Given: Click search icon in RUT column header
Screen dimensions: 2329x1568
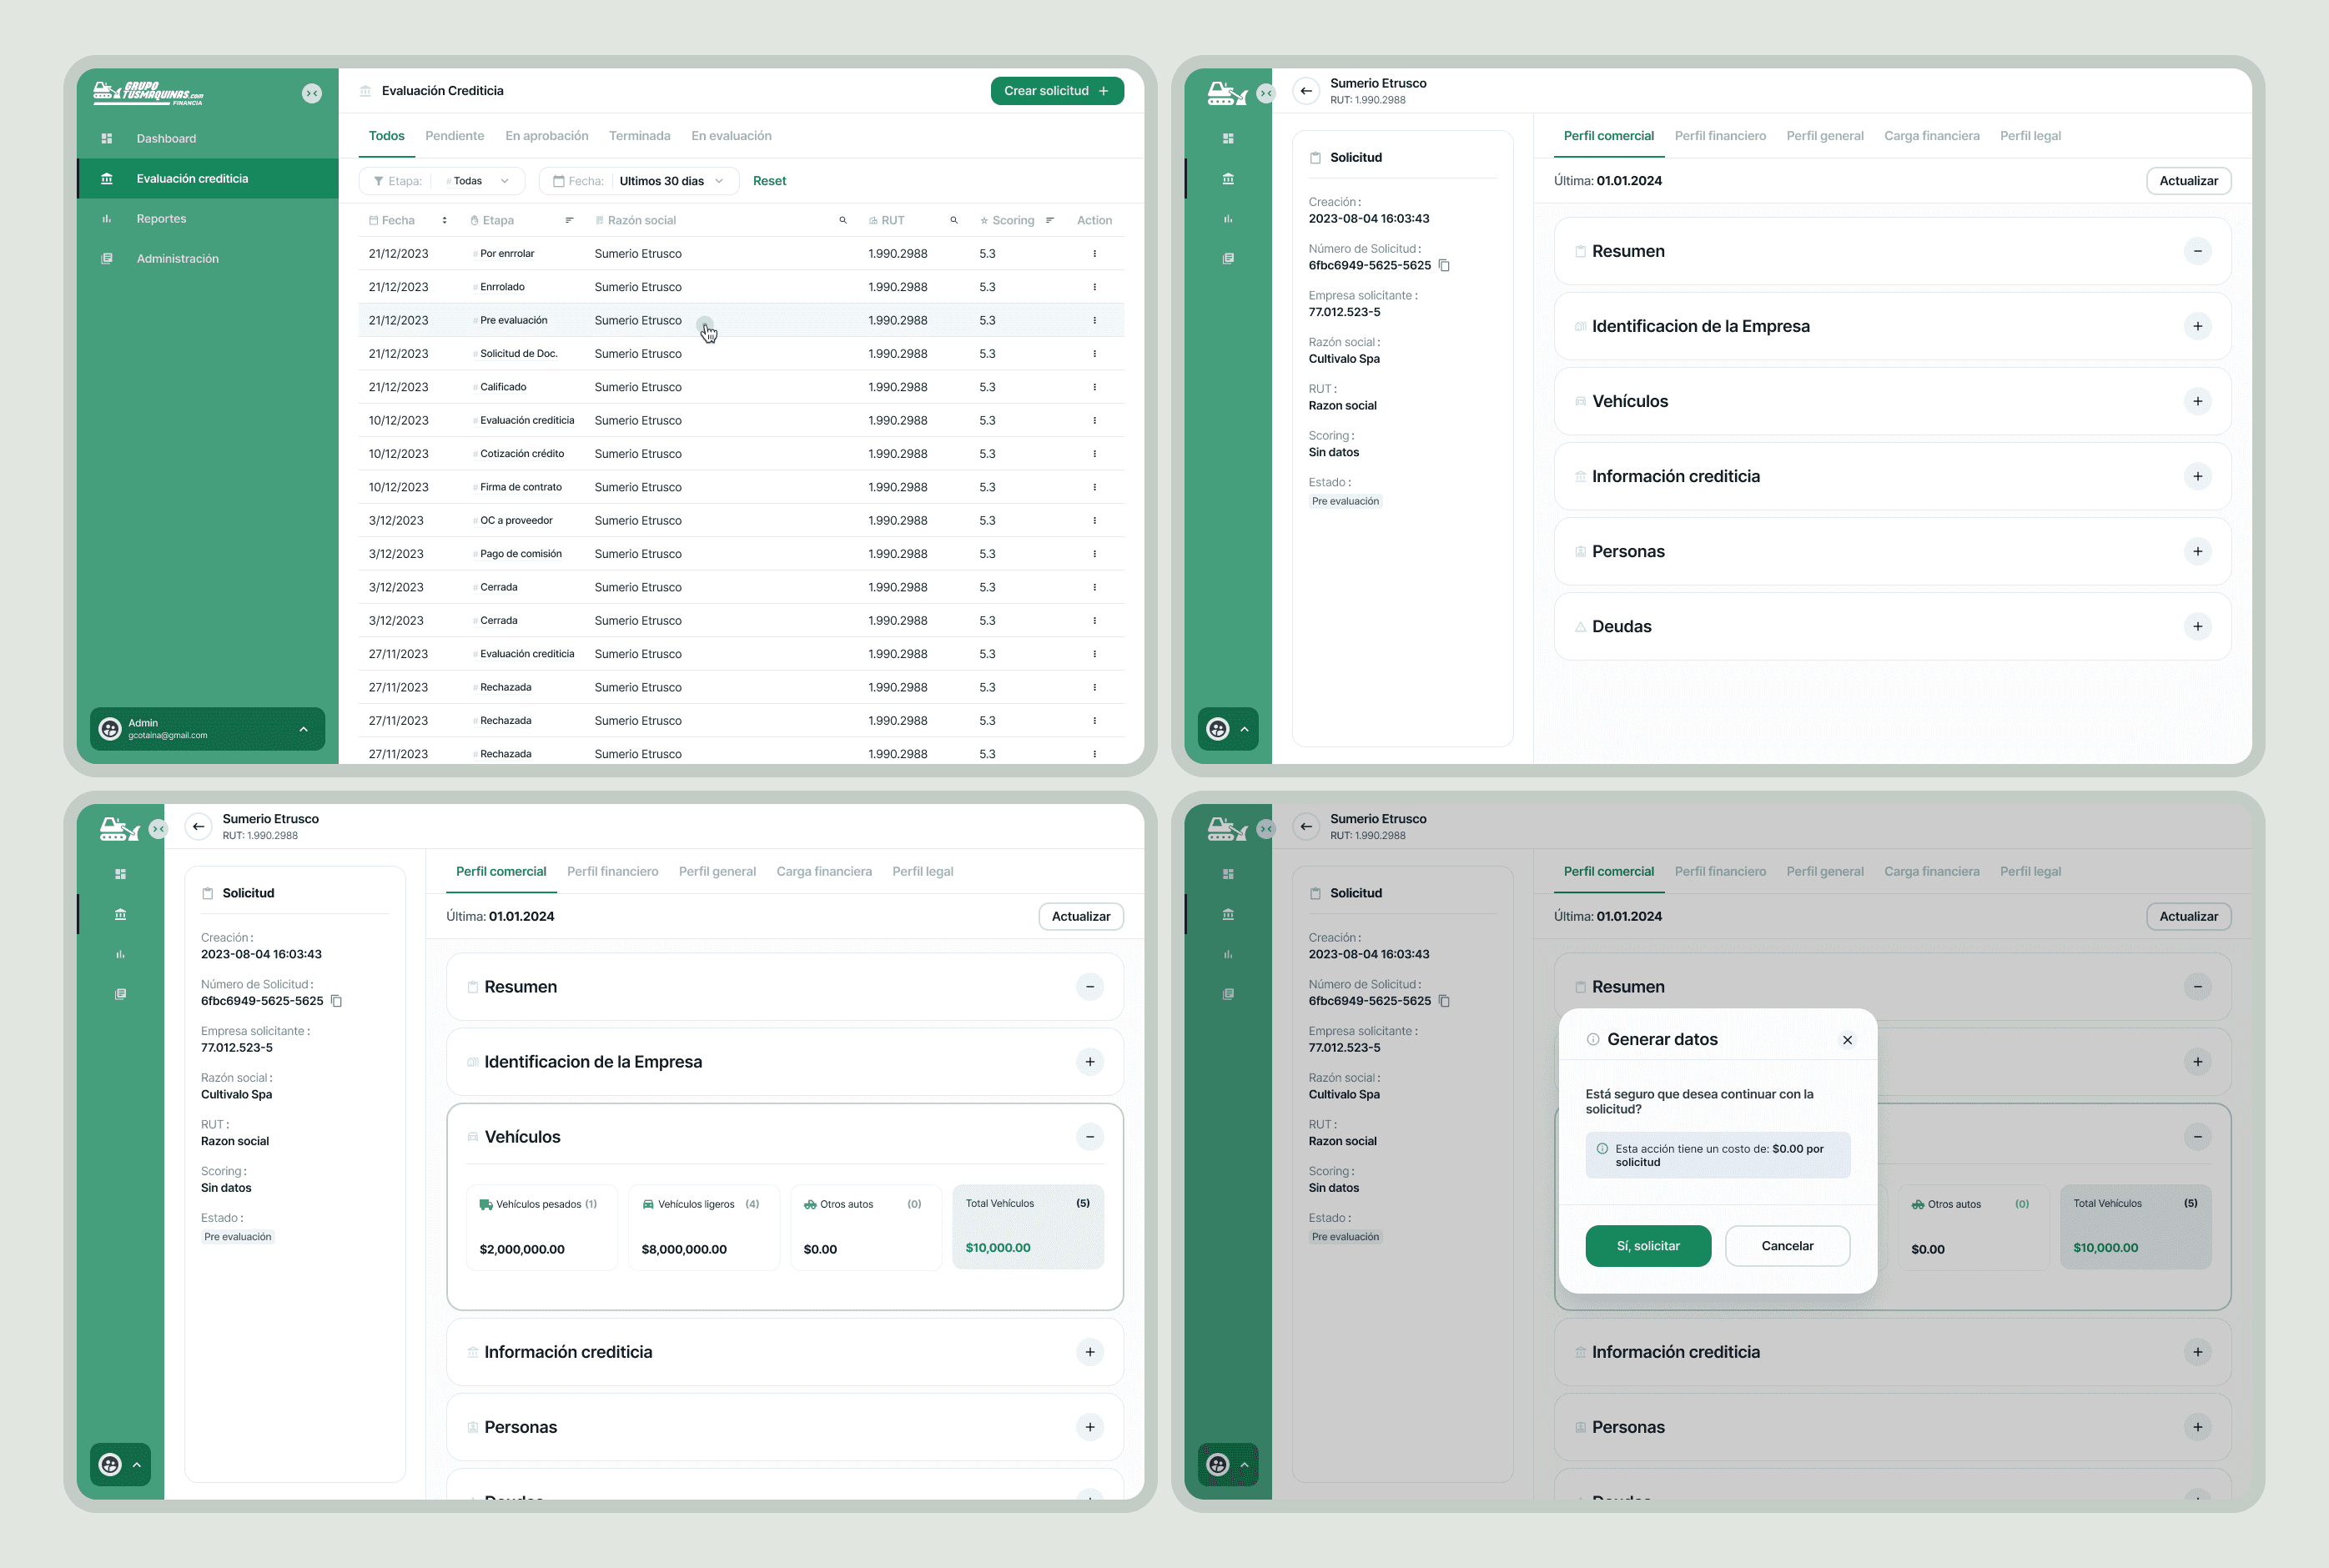Looking at the screenshot, I should [953, 220].
